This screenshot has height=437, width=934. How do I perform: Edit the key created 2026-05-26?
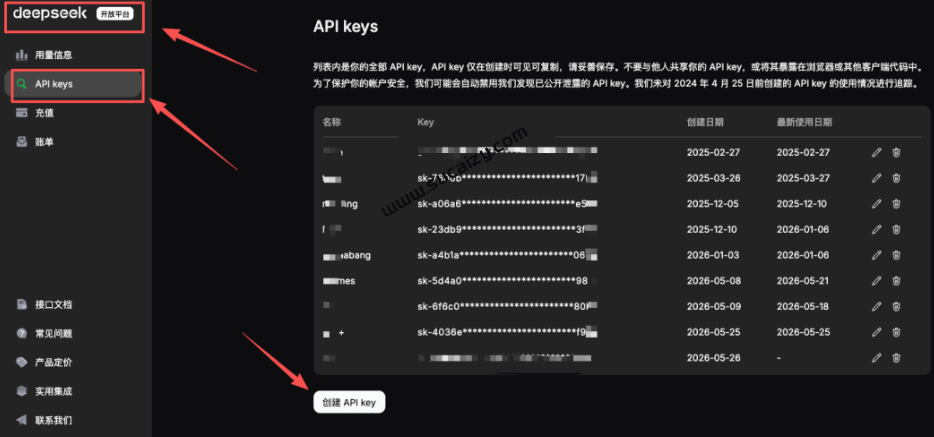point(876,358)
